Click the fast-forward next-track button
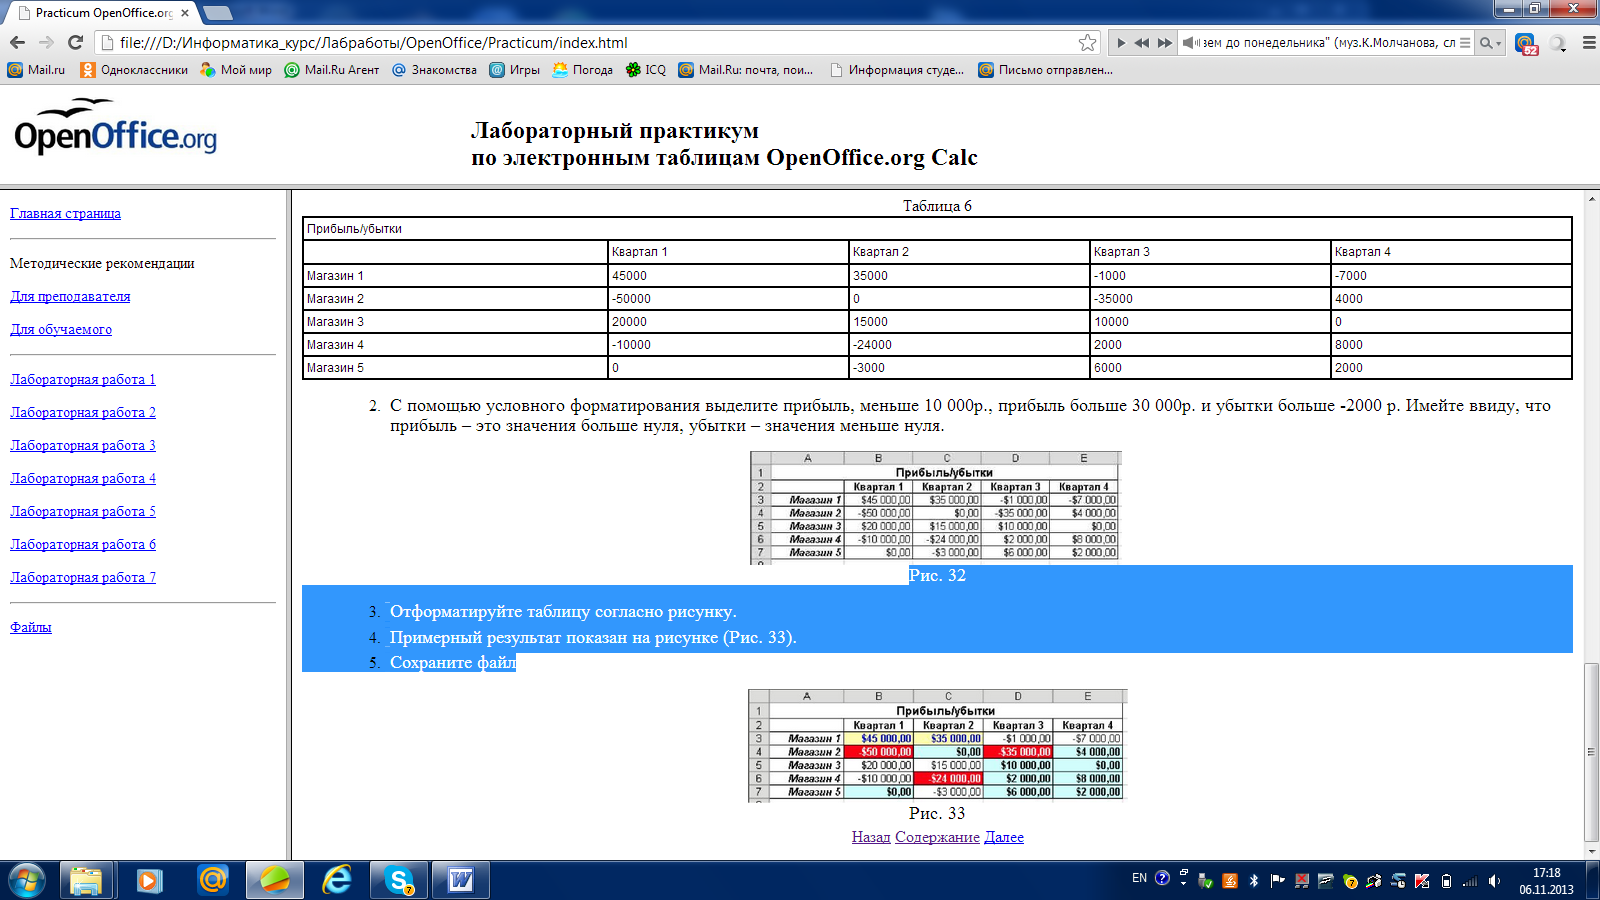Screen dimensions: 1600x900 [x=1164, y=43]
